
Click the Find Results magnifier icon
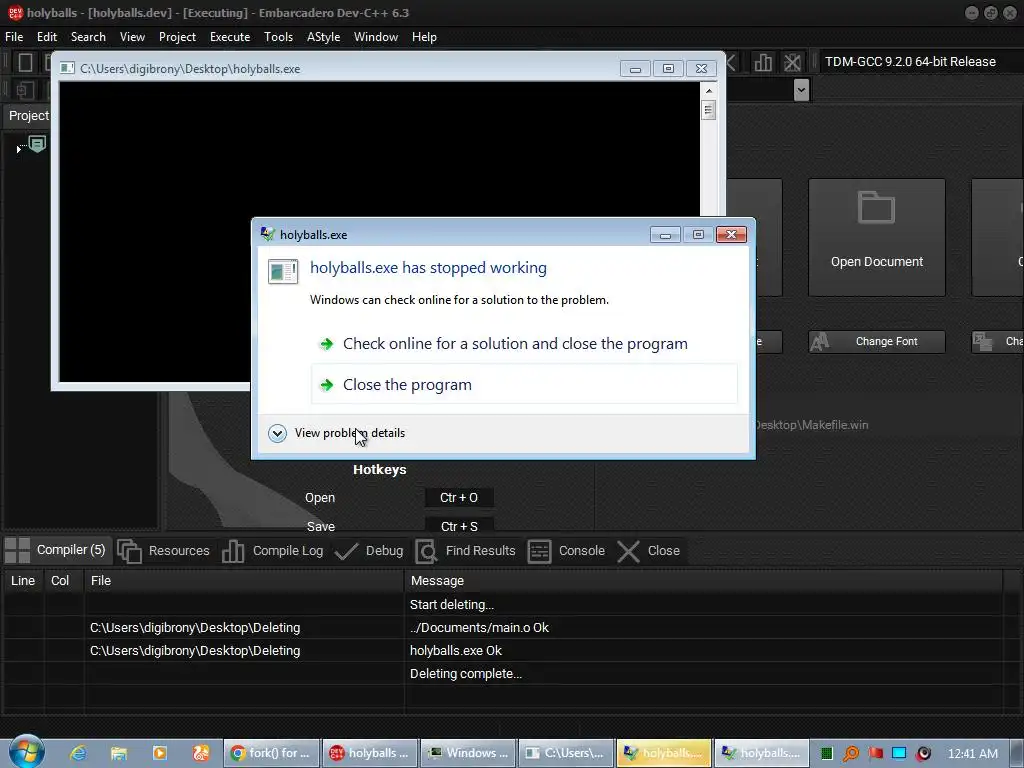click(426, 551)
